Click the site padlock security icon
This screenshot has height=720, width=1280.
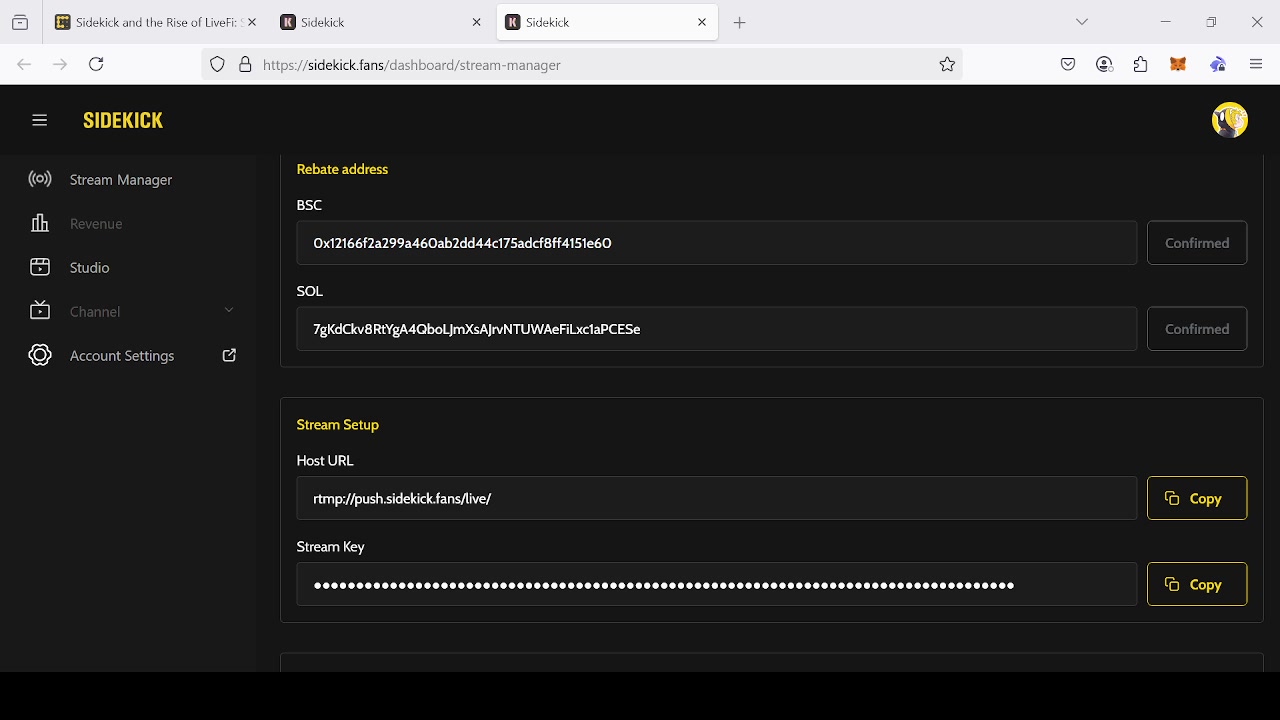point(245,65)
